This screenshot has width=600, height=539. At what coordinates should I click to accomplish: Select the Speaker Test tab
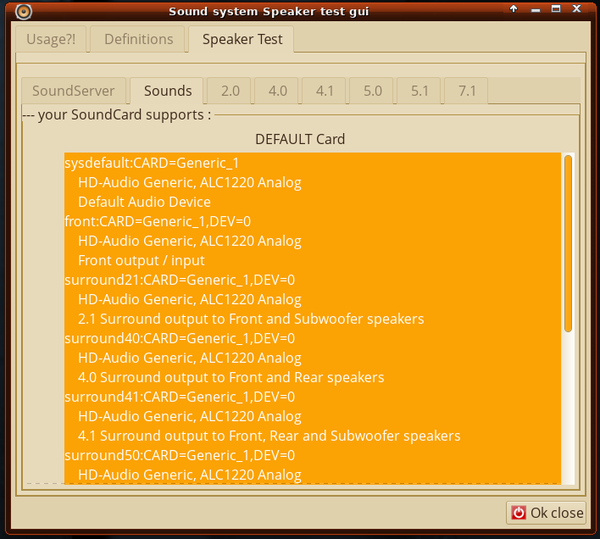pyautogui.click(x=242, y=40)
